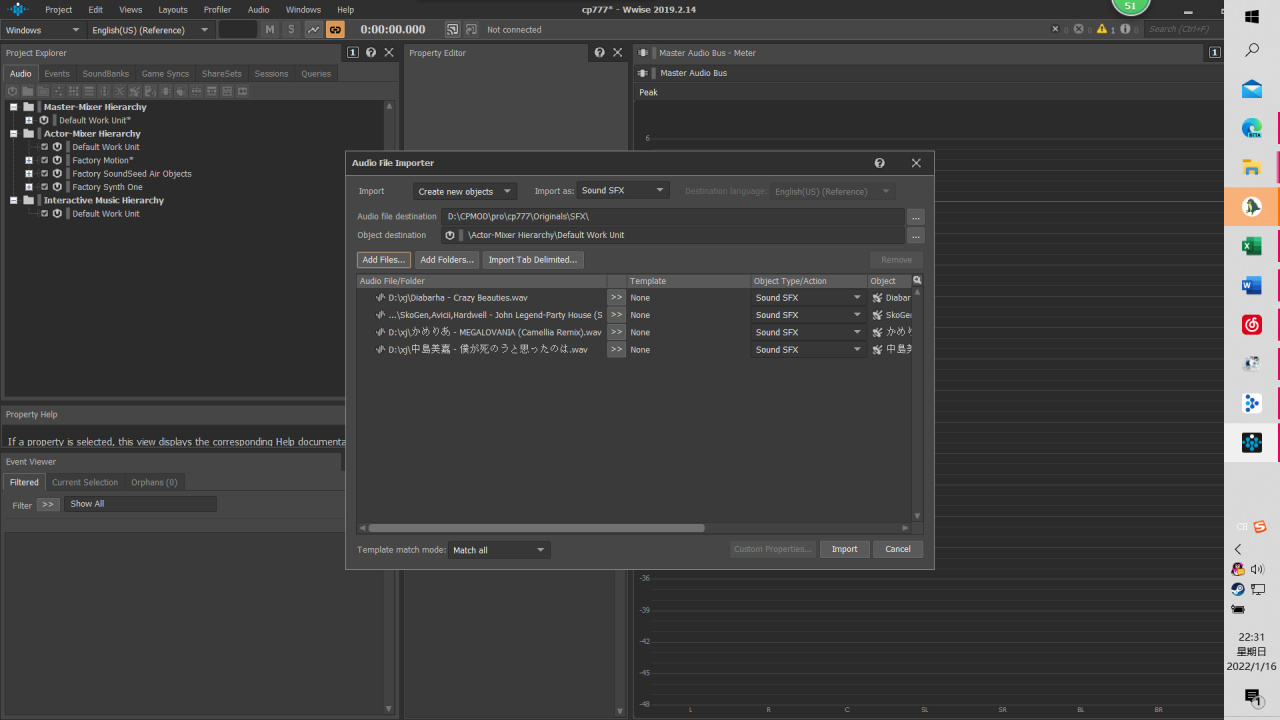The image size is (1280, 720).
Task: Toggle checkbox for Factory Synth One
Action: click(x=44, y=187)
